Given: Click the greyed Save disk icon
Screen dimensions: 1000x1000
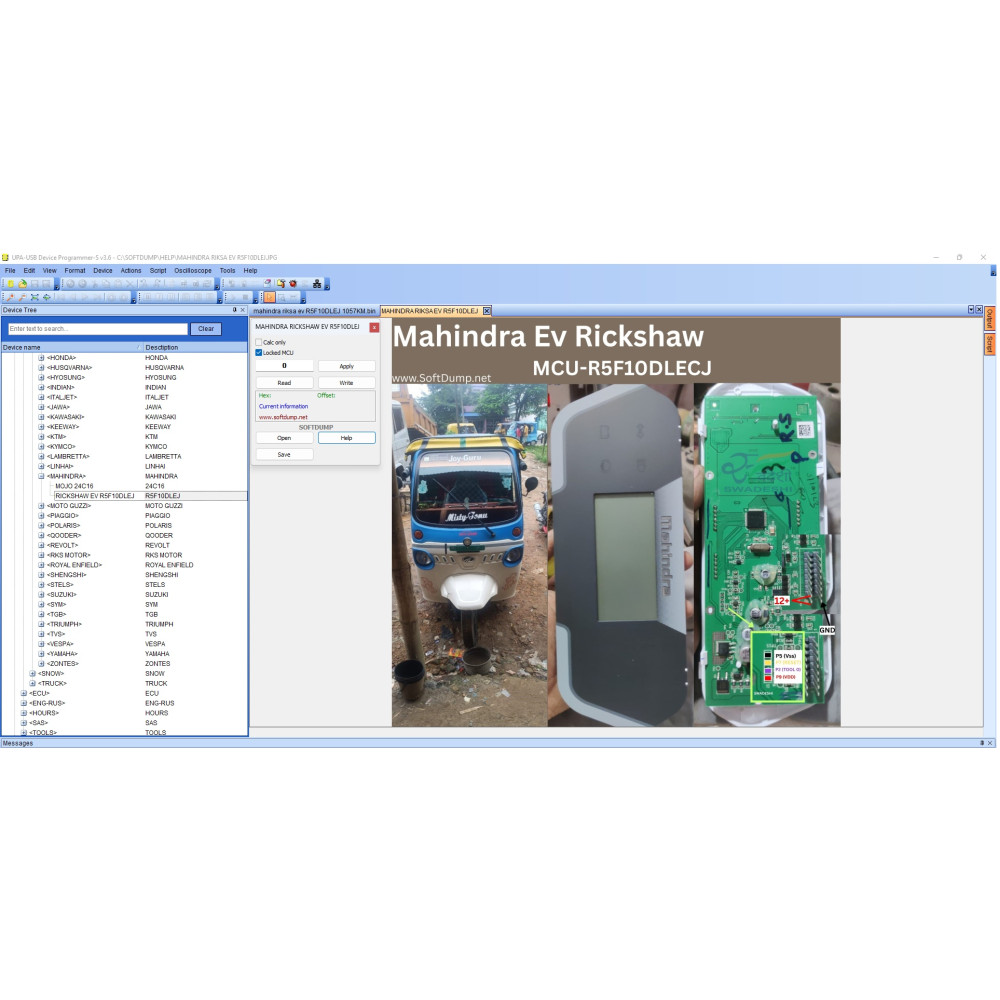Looking at the screenshot, I should 34,284.
